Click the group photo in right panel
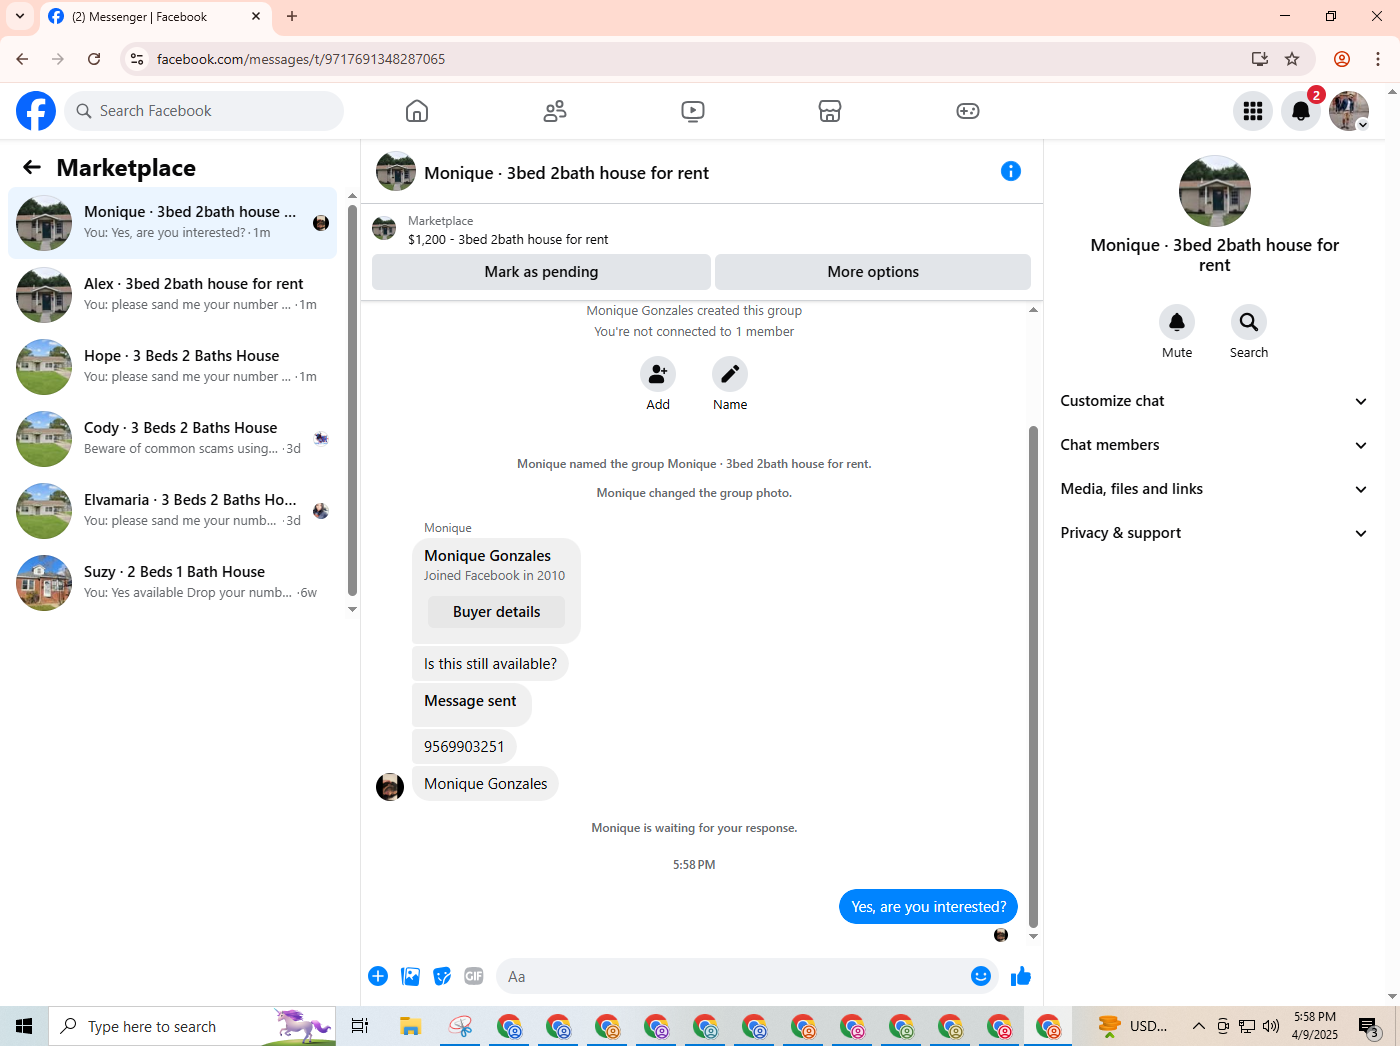Screen dimensions: 1400x1046 [1215, 191]
